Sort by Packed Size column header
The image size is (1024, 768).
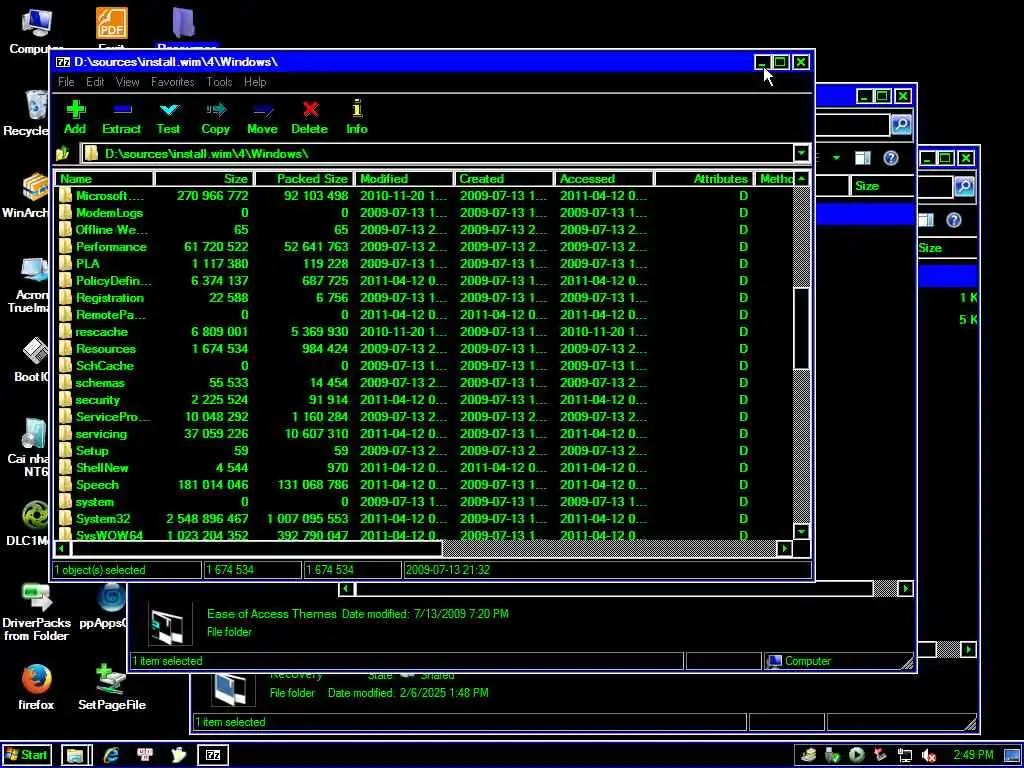pos(304,178)
